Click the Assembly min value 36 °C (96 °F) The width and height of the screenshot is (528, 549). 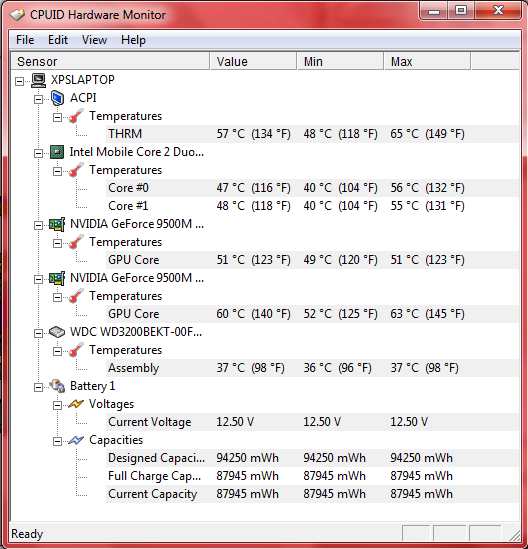[x=337, y=368]
